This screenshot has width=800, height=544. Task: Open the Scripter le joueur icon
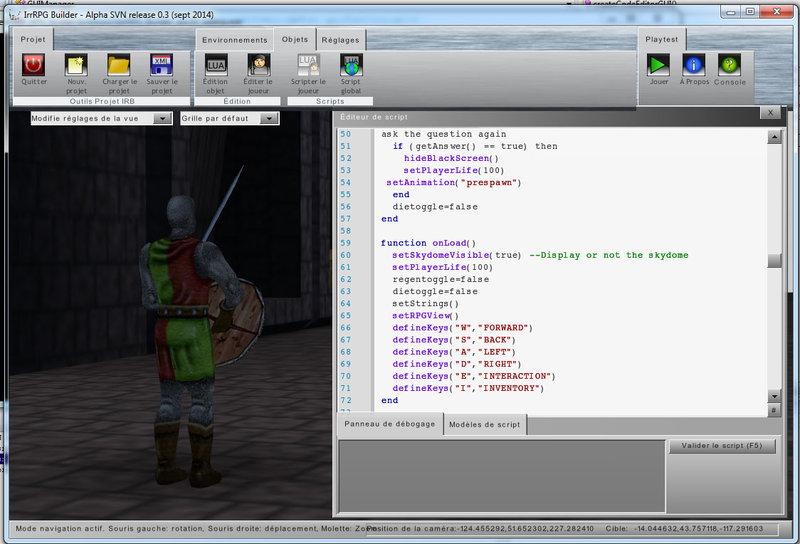tap(309, 66)
